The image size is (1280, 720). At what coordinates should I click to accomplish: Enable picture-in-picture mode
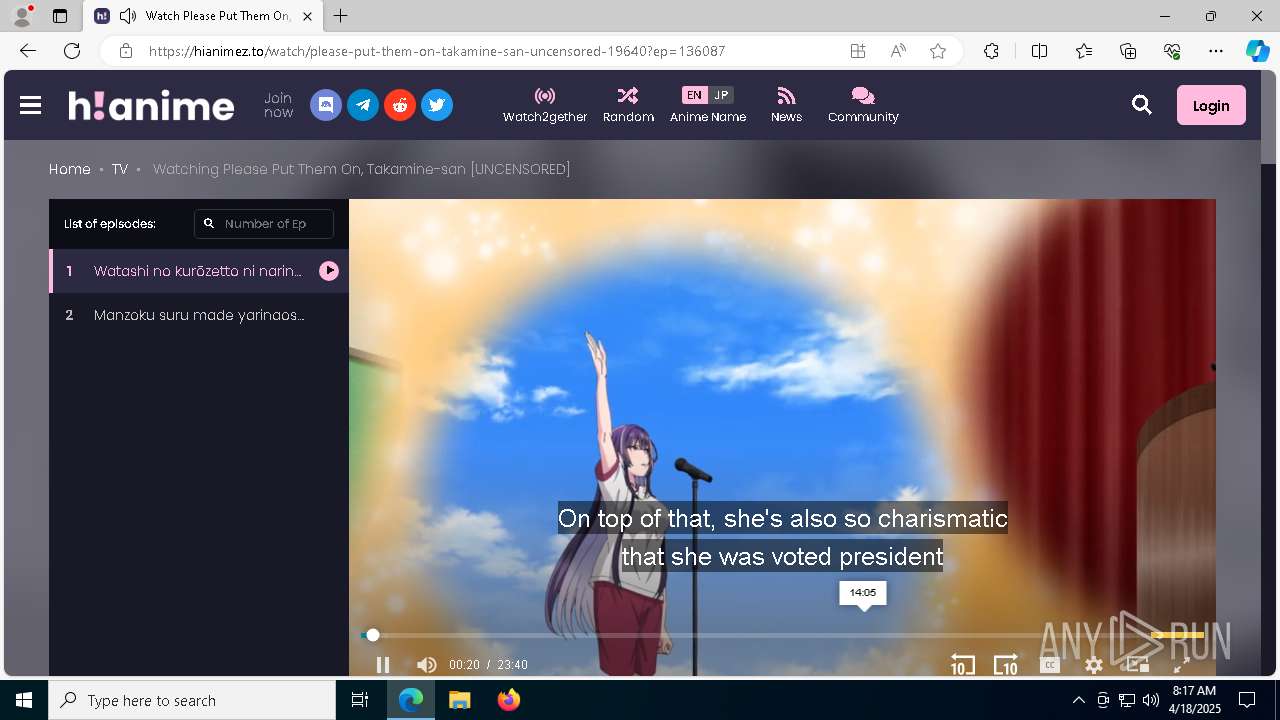1138,665
